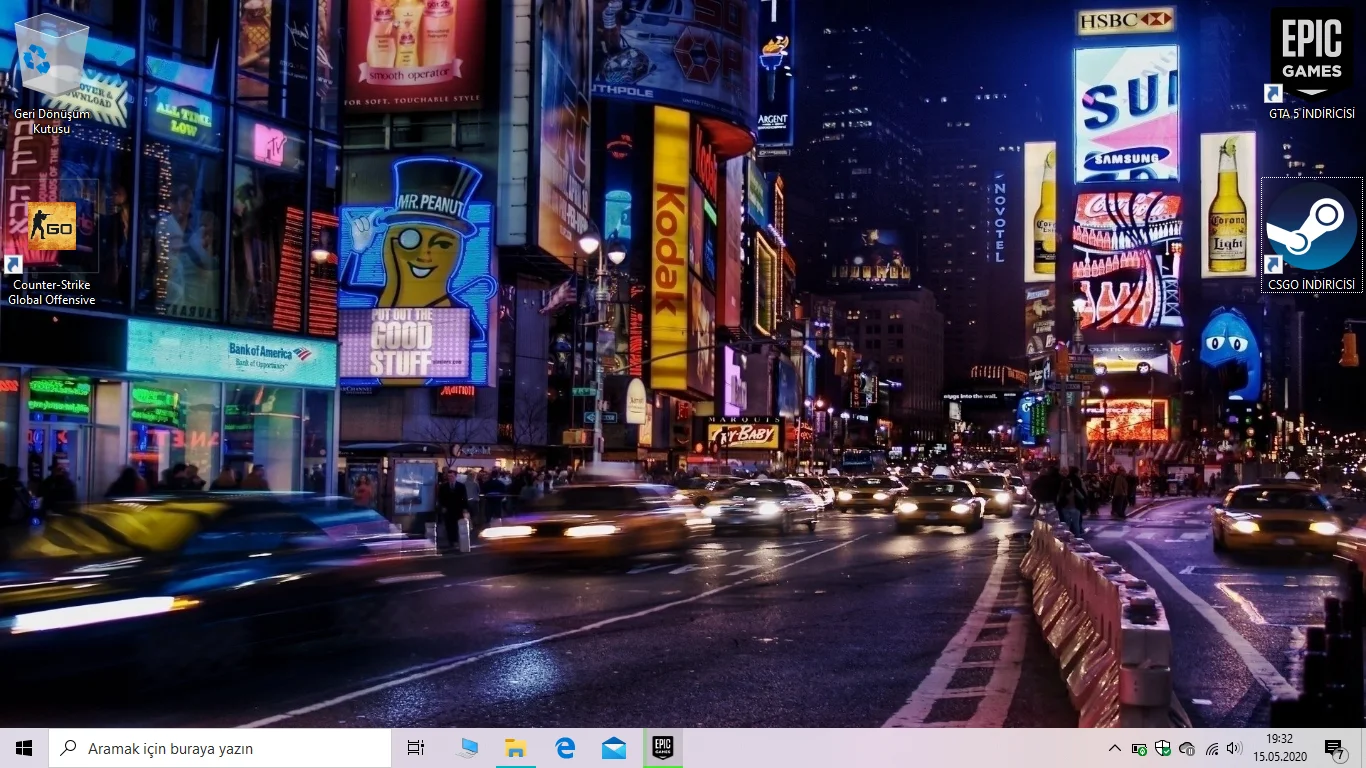Switch to Epic Games Launcher in taskbar

click(x=663, y=748)
